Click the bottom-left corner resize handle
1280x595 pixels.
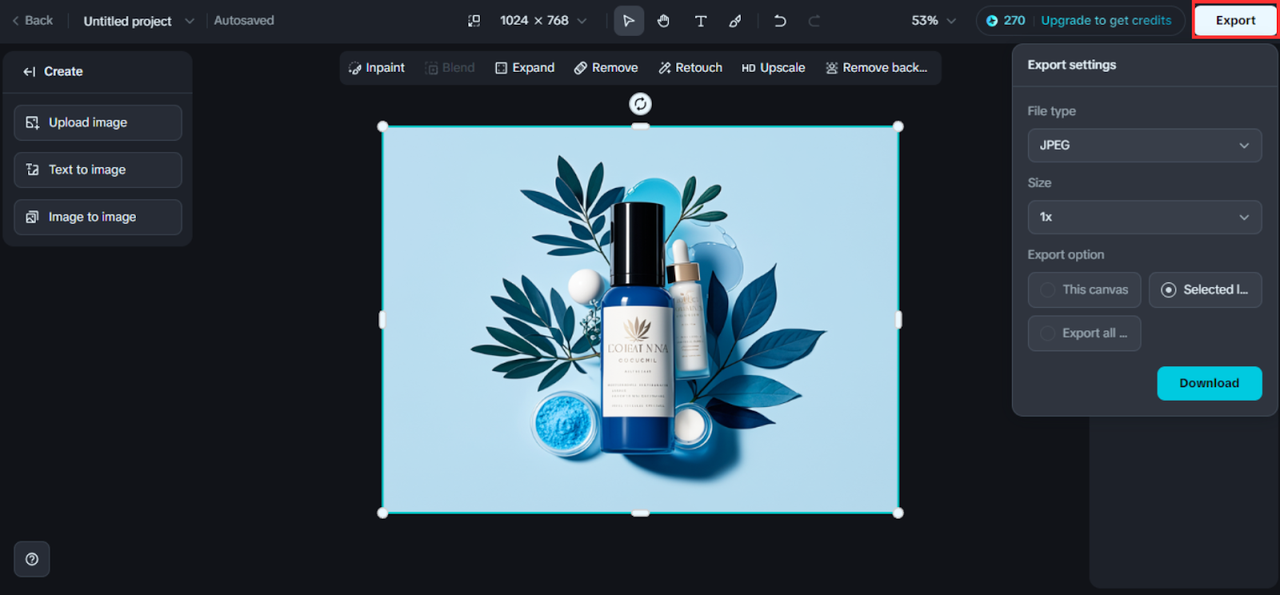point(382,513)
